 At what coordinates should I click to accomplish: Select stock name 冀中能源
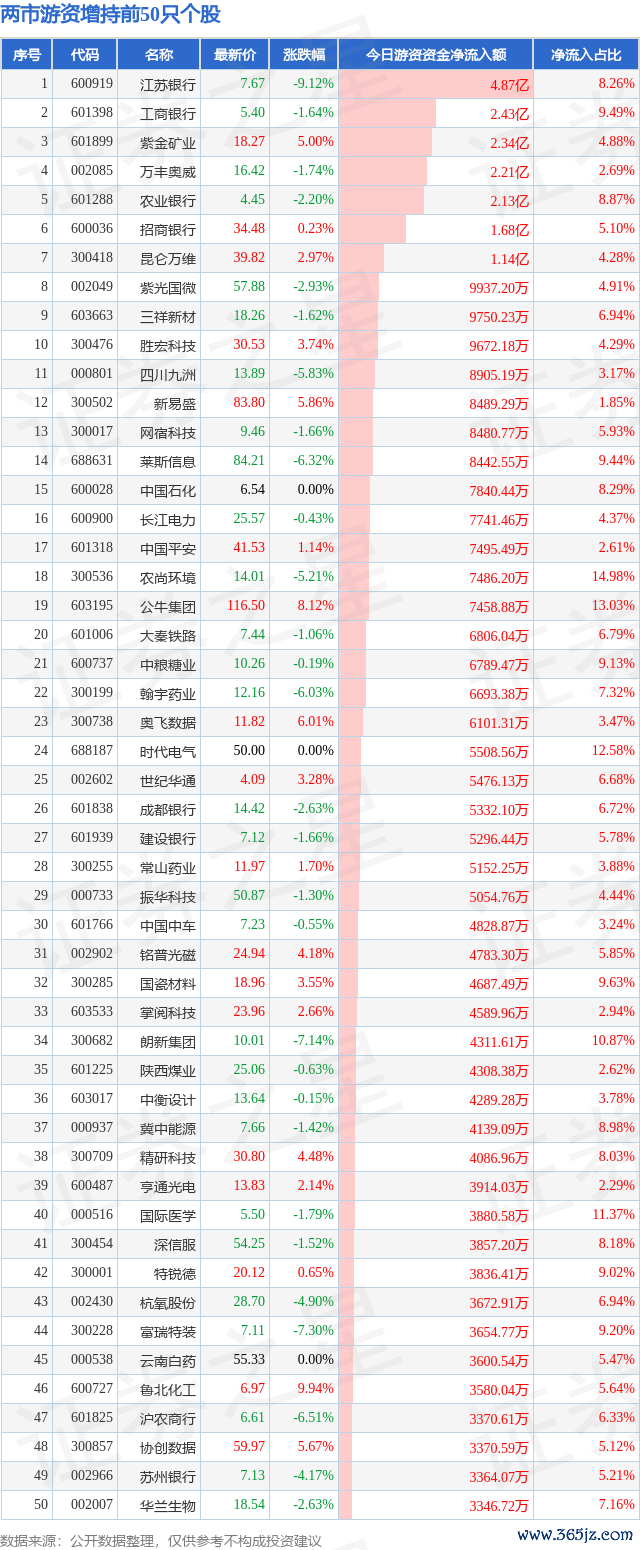pyautogui.click(x=169, y=1129)
